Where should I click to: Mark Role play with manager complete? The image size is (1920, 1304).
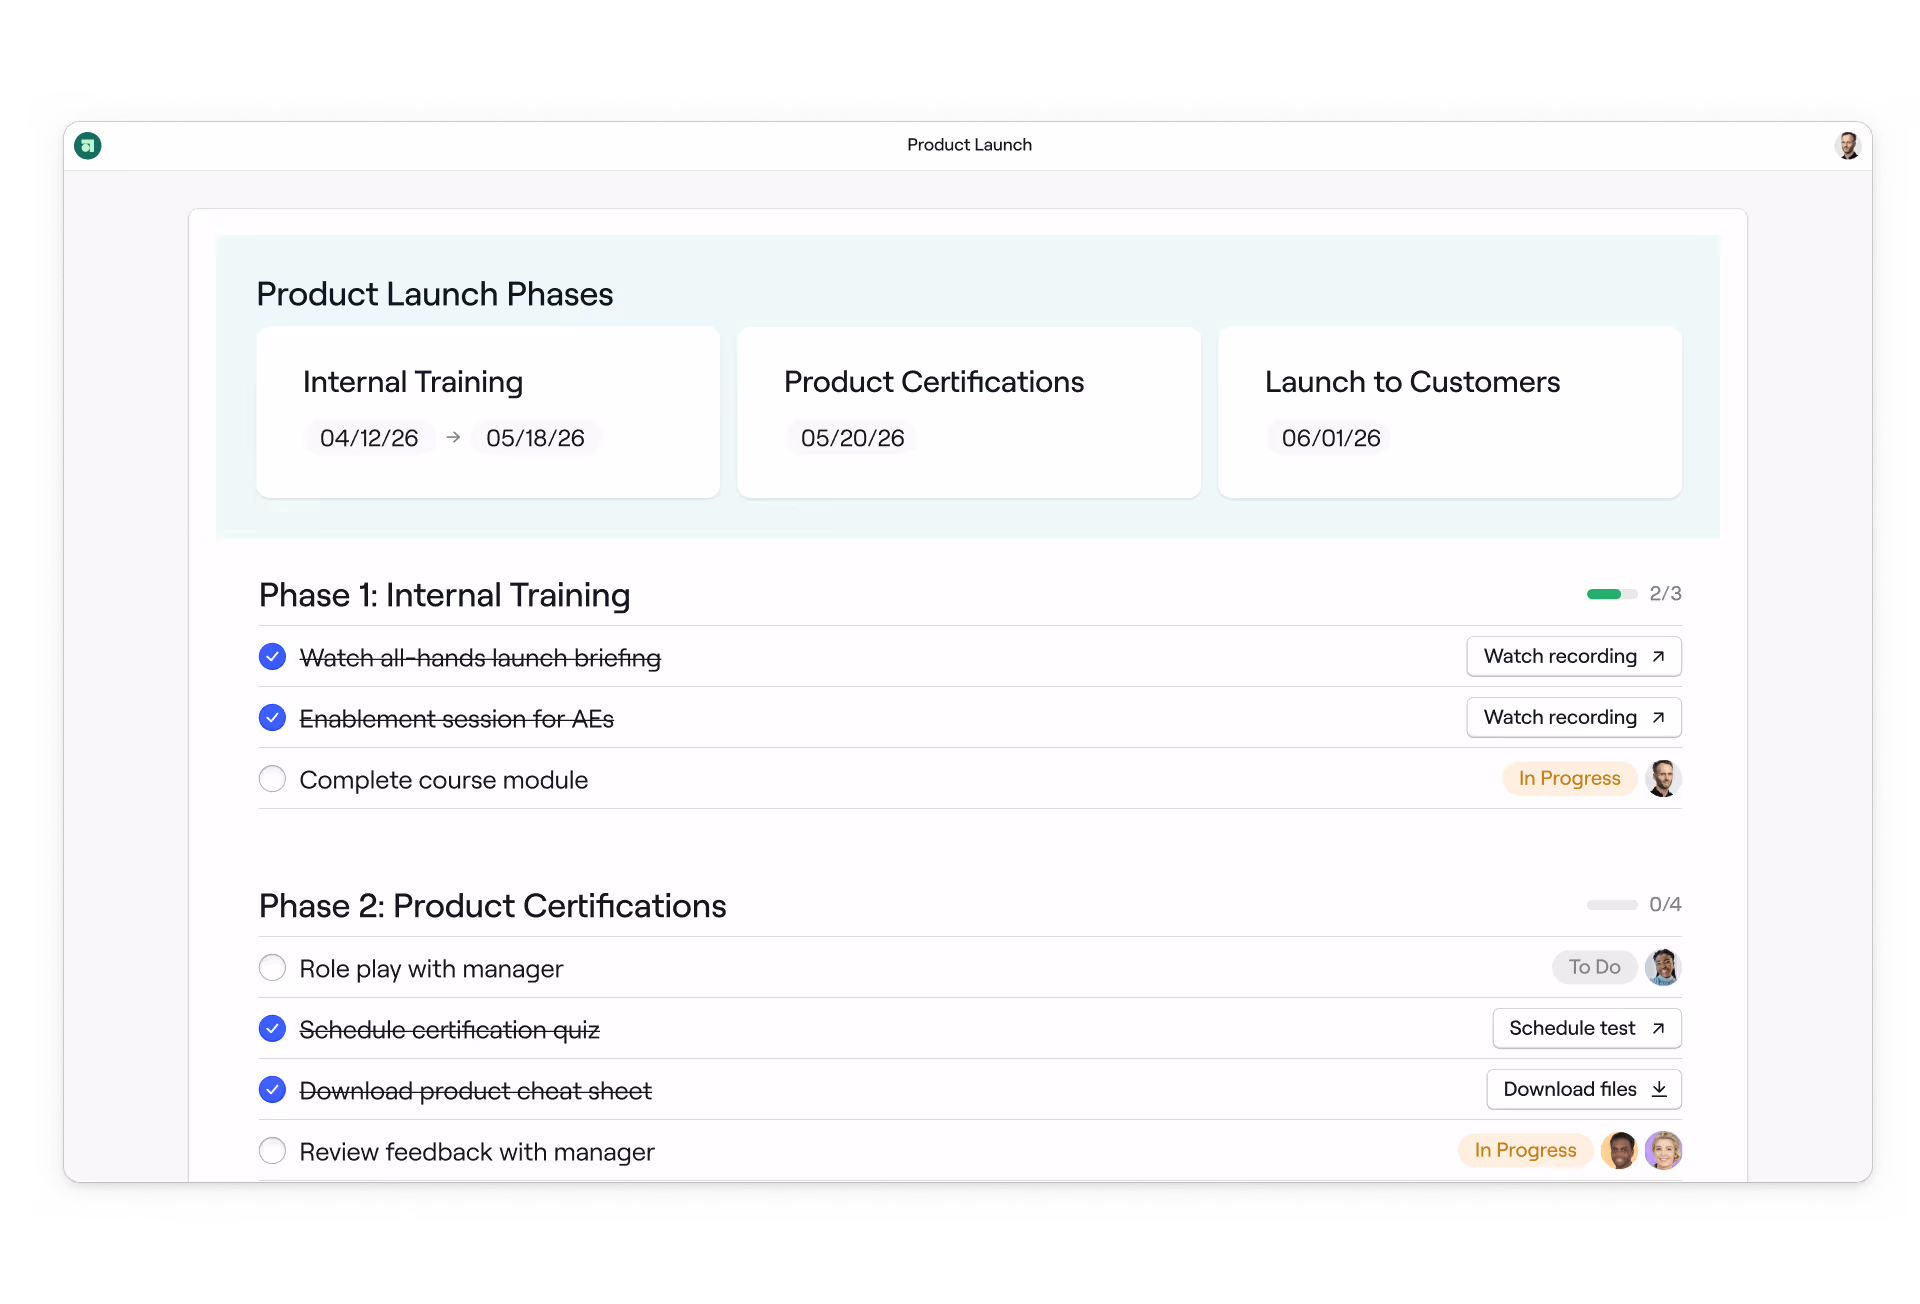click(x=272, y=968)
